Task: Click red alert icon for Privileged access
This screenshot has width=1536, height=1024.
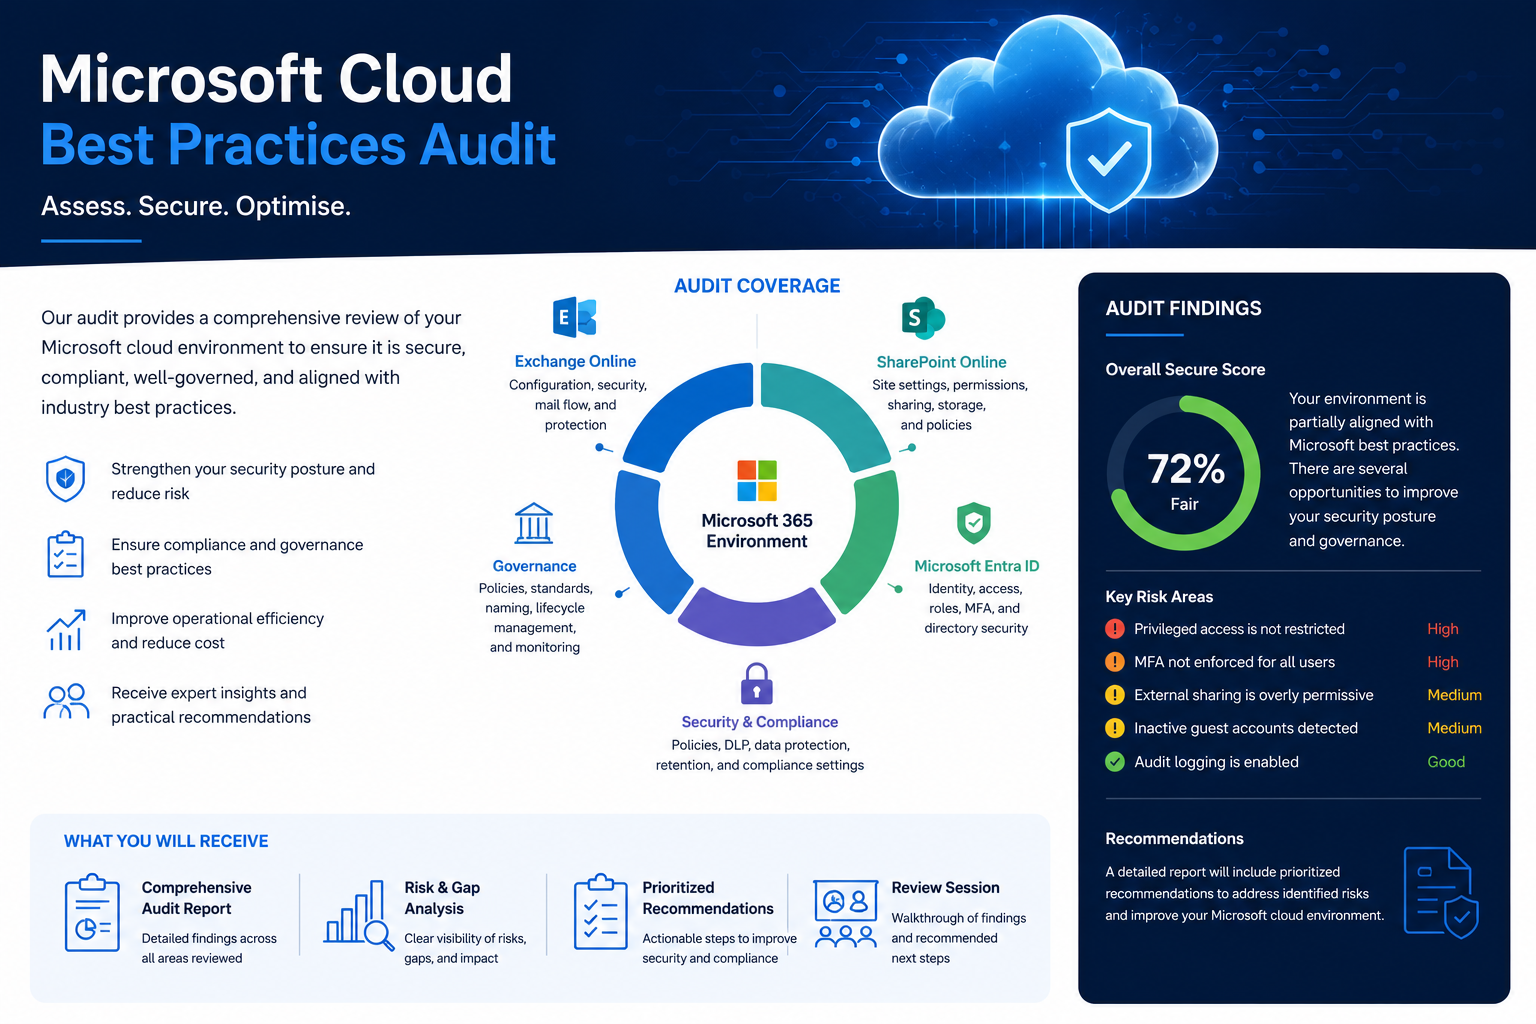Action: tap(1115, 629)
